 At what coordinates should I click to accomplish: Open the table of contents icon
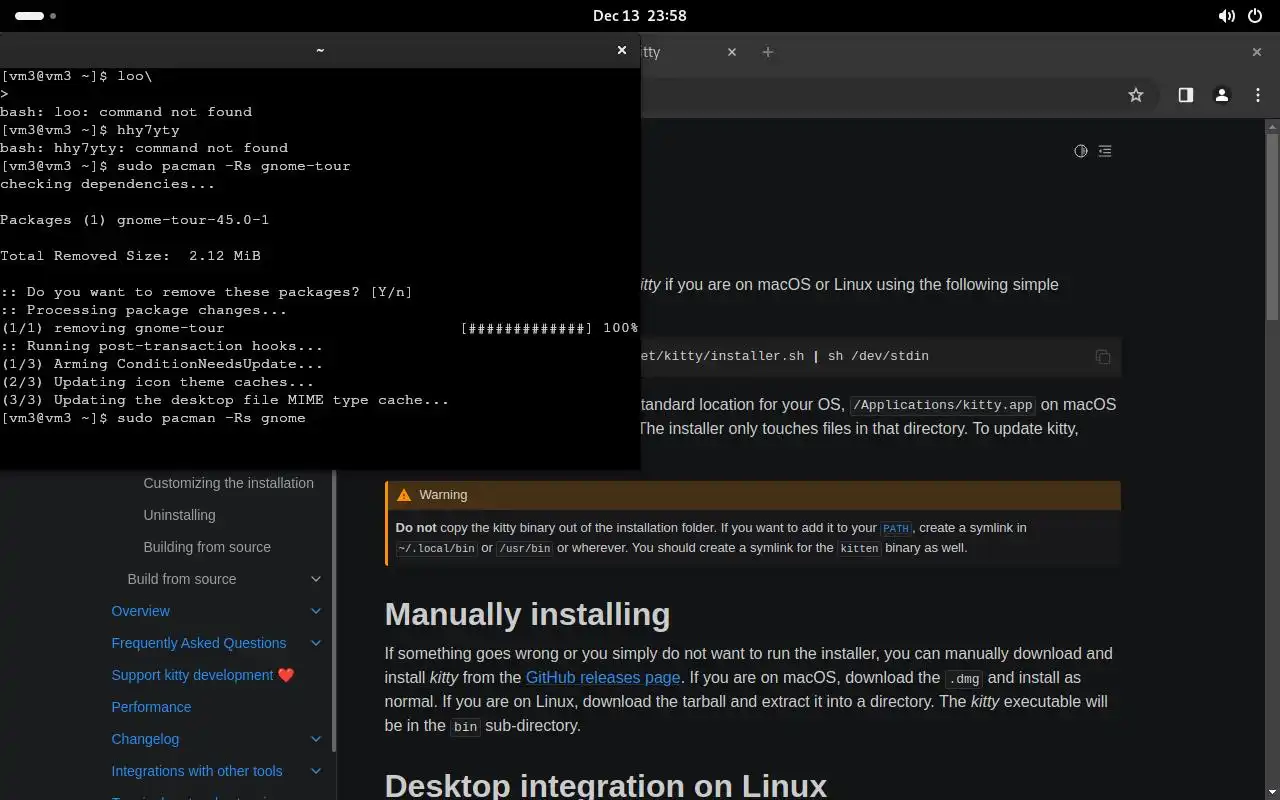[x=1105, y=151]
